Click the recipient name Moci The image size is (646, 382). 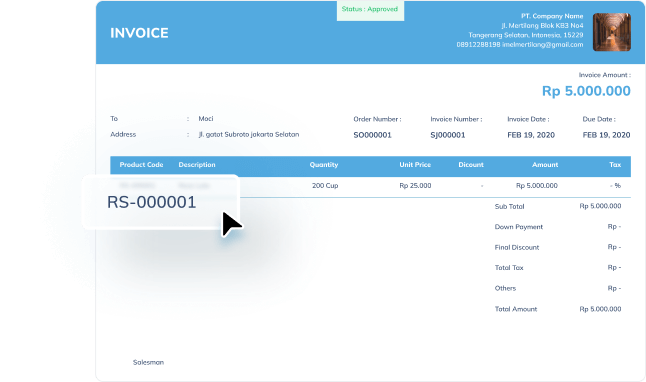pyautogui.click(x=206, y=119)
